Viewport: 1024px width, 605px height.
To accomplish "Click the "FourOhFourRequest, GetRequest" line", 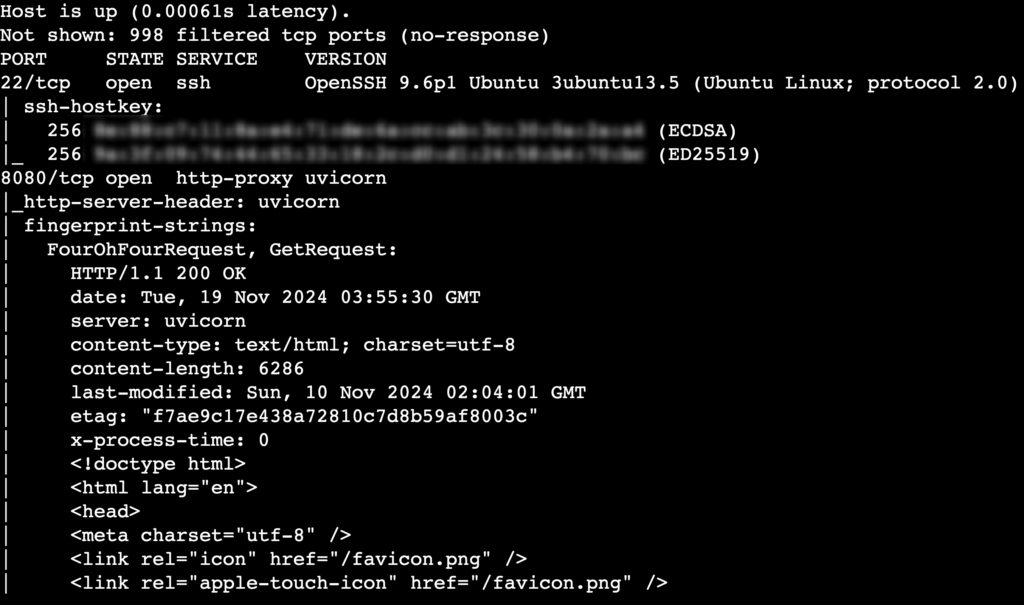I will (222, 249).
